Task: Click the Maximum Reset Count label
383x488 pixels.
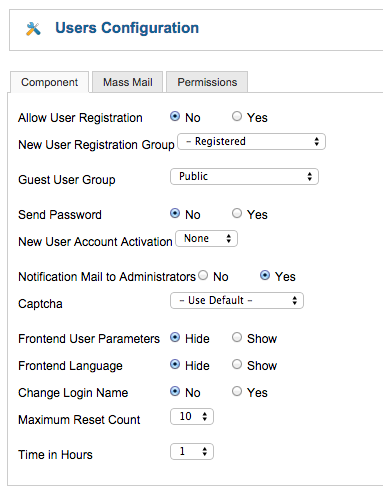Action: coord(79,420)
